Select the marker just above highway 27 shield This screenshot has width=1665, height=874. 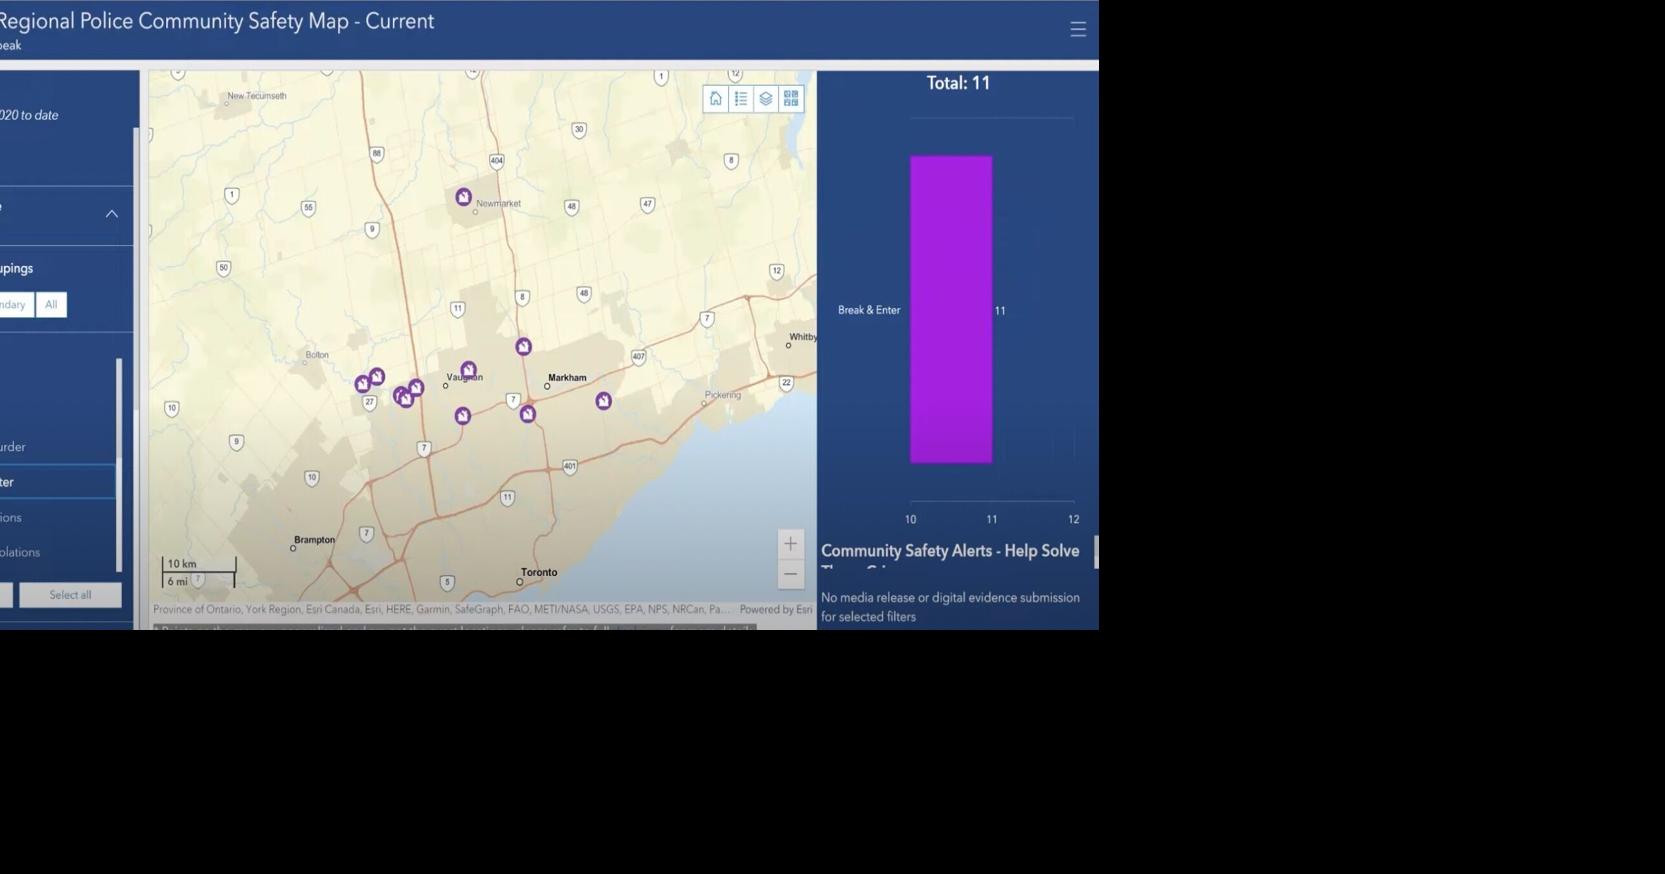(x=376, y=377)
